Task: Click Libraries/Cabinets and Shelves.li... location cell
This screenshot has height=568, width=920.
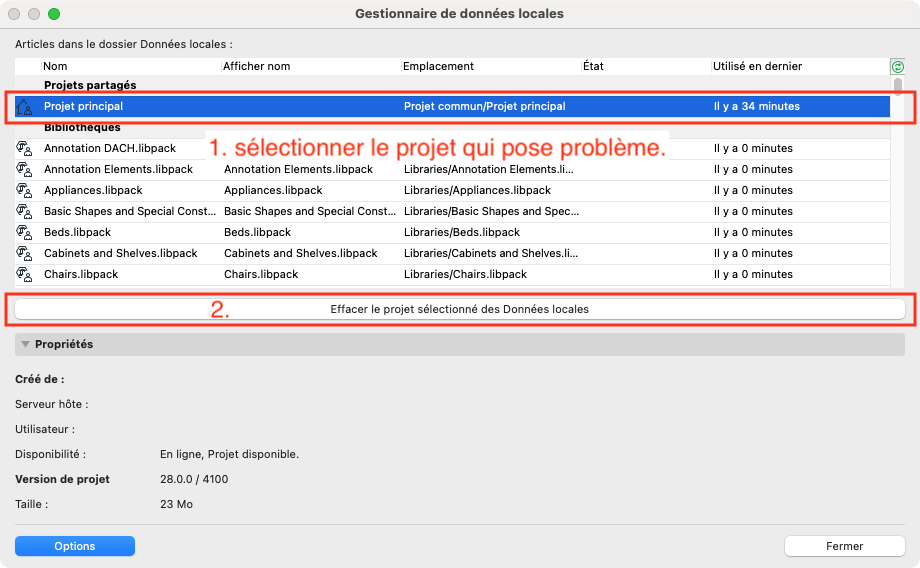Action: [491, 253]
